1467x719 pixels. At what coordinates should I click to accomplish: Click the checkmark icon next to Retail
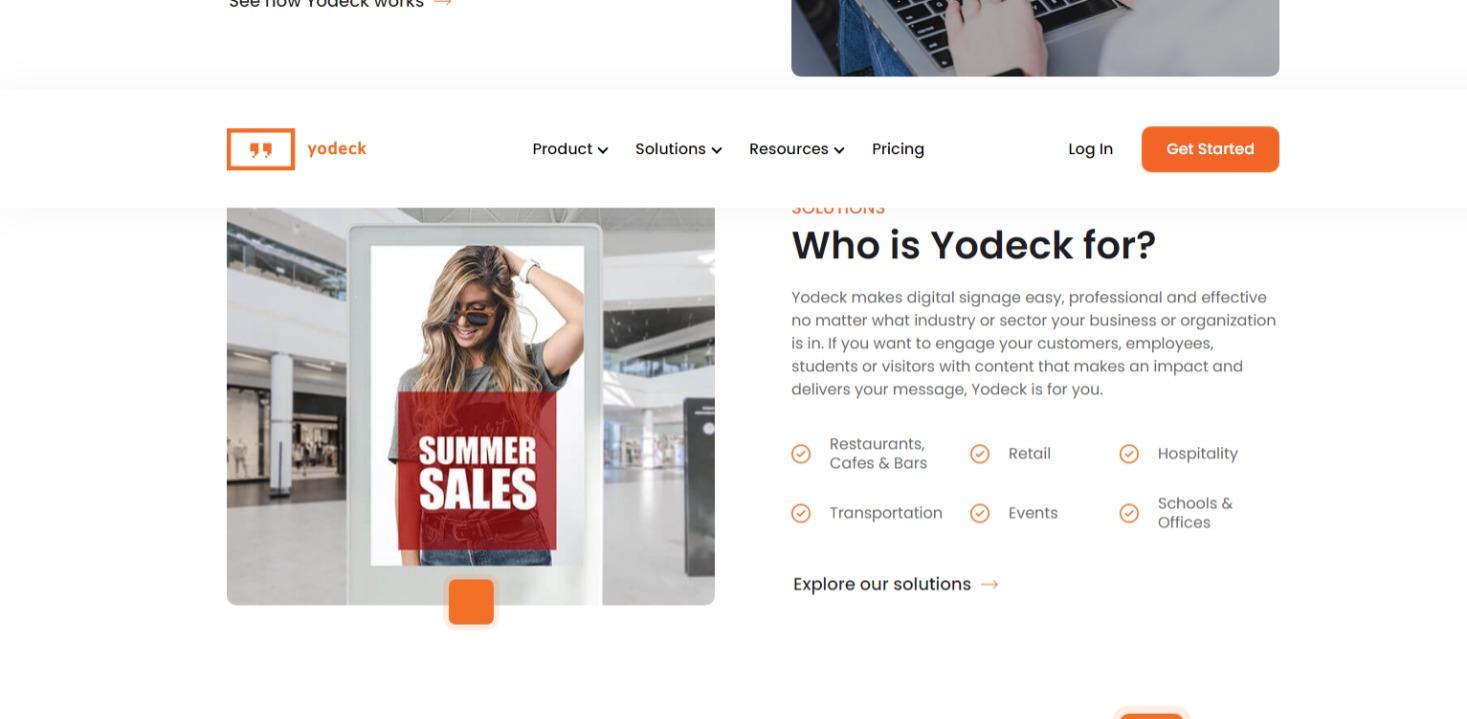tap(980, 454)
